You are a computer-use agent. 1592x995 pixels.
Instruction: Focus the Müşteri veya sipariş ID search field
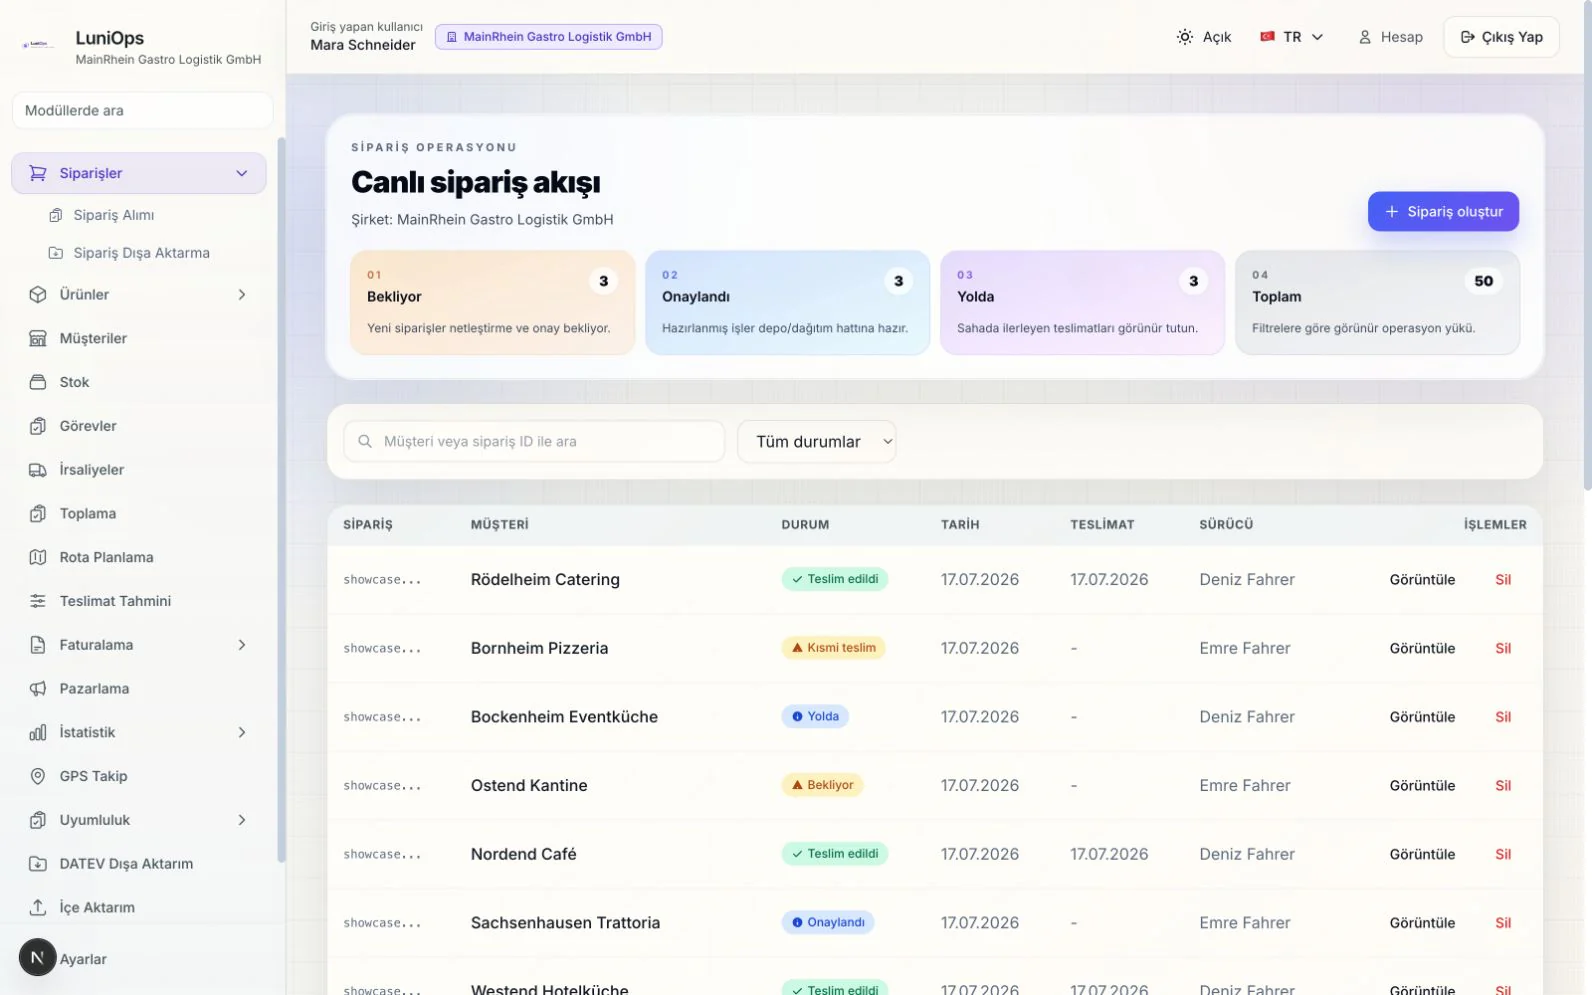(534, 442)
